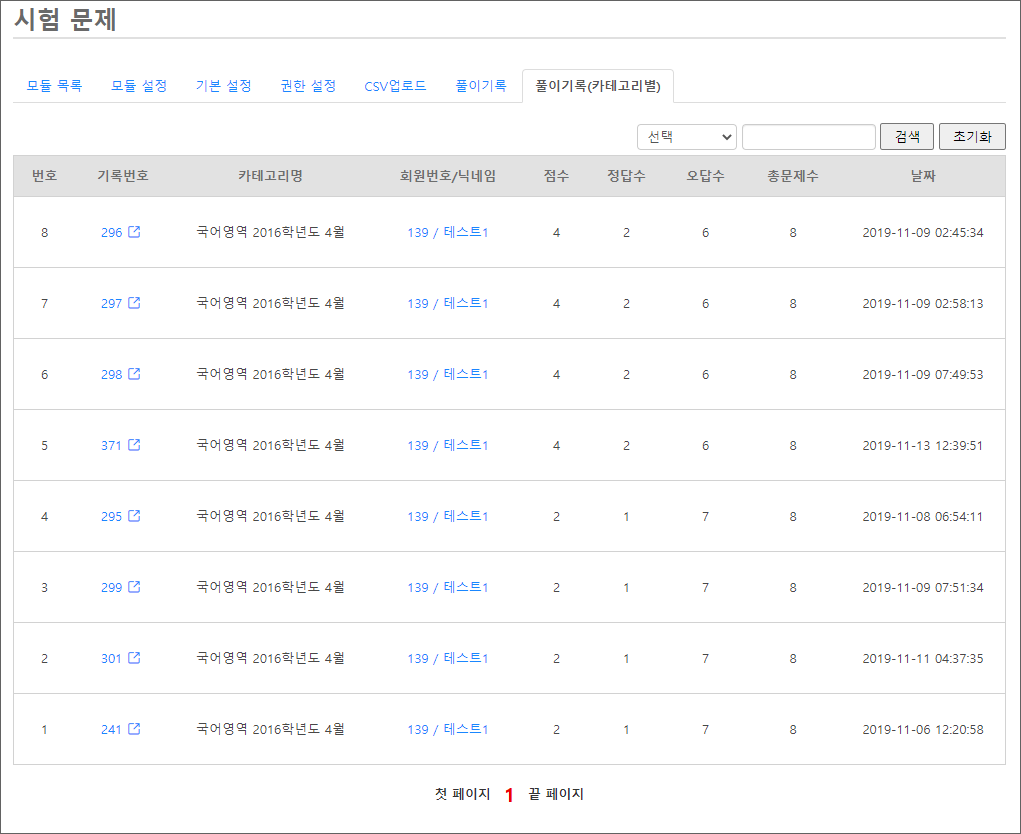Open the CSV업로드 tab
The height and width of the screenshot is (834, 1021).
pos(395,86)
